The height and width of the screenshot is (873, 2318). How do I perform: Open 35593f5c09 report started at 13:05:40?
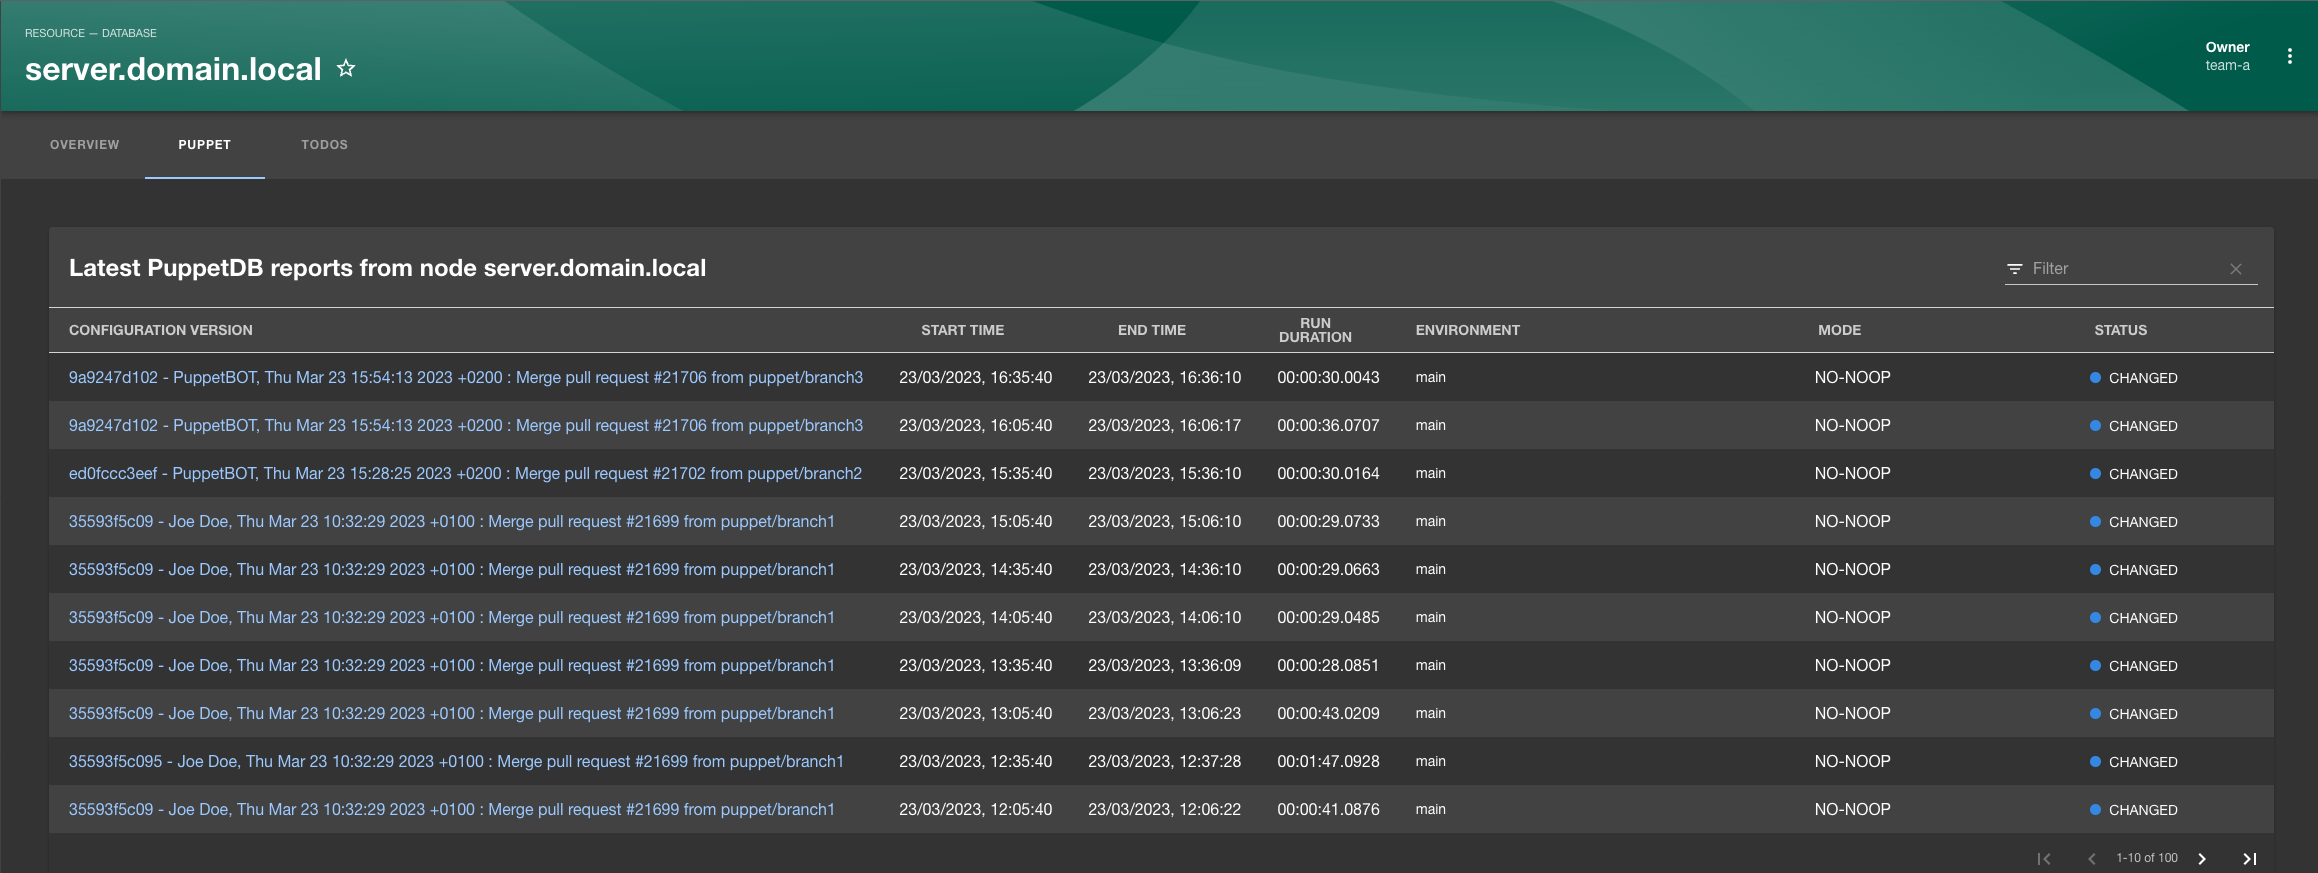coord(452,713)
